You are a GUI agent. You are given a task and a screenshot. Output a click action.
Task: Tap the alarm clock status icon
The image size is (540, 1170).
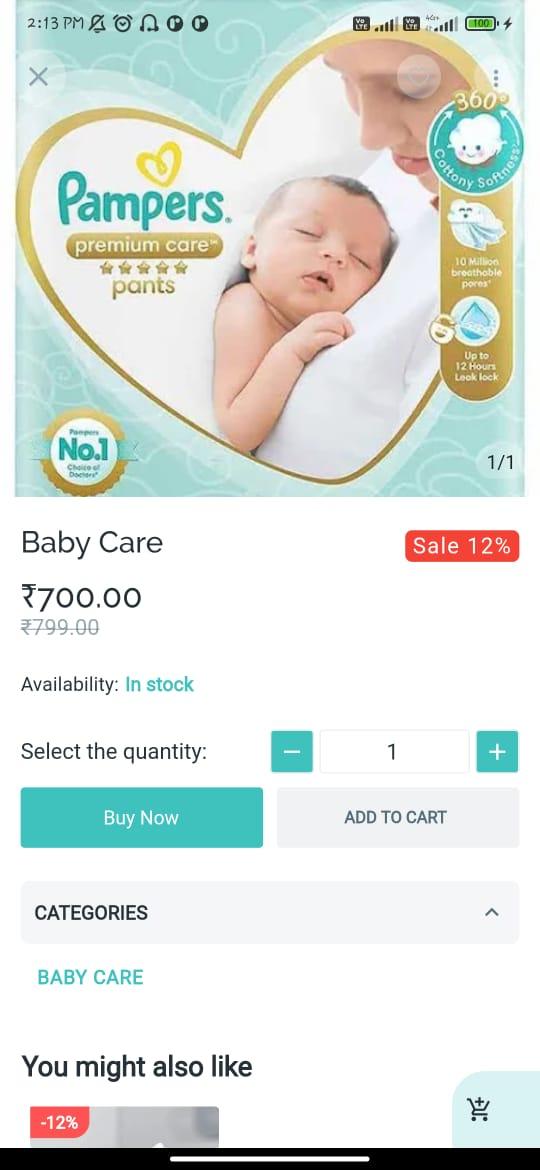(x=123, y=24)
